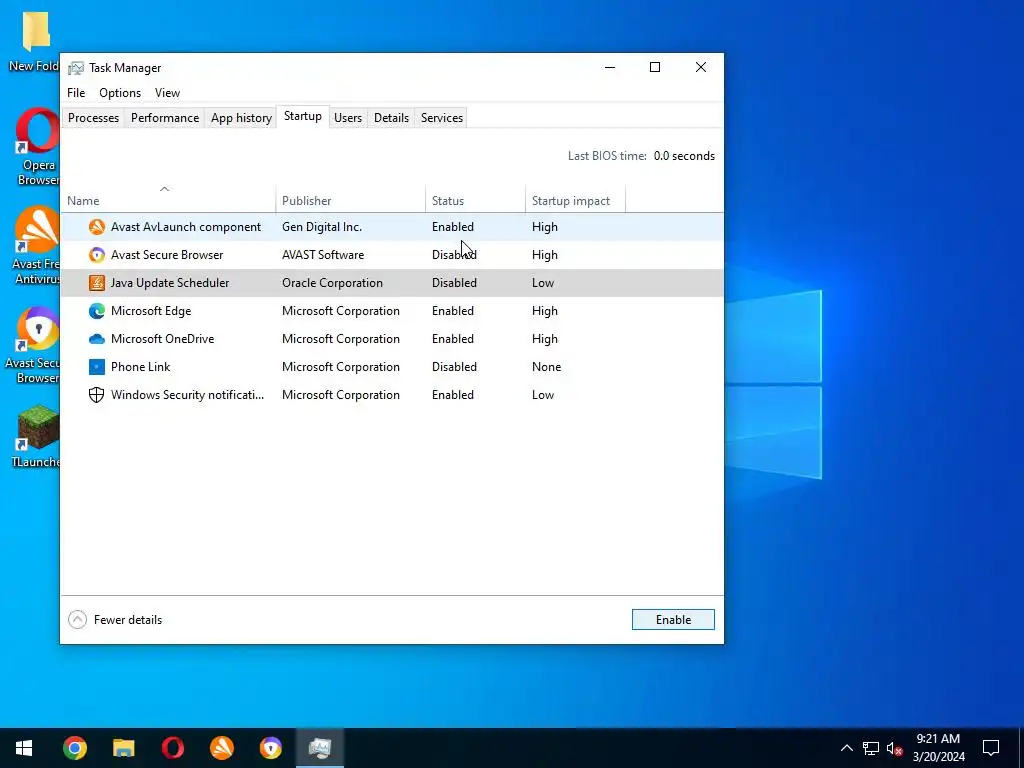Click the Microsoft Edge row icon
The height and width of the screenshot is (768, 1024).
tap(97, 311)
